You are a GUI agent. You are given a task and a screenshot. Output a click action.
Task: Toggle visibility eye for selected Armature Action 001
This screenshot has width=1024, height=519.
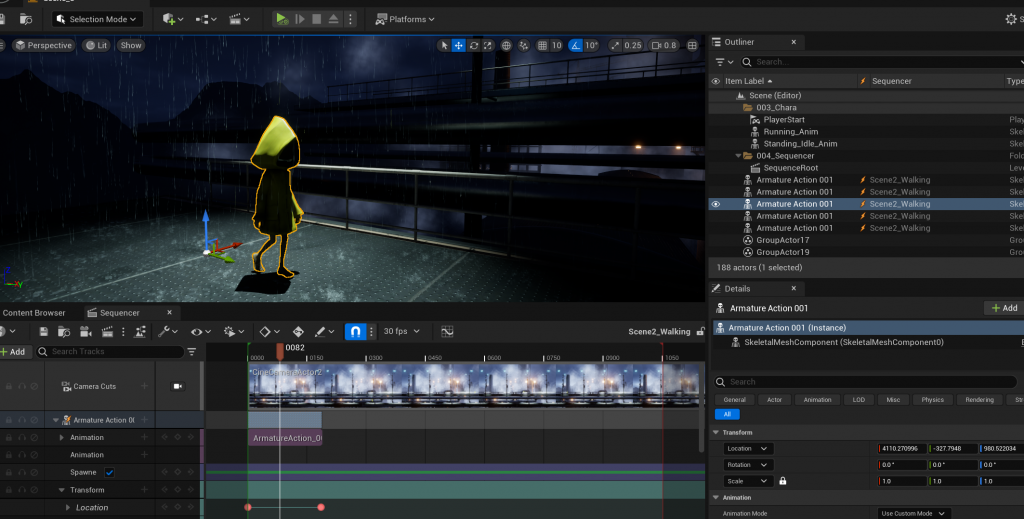[x=715, y=204]
